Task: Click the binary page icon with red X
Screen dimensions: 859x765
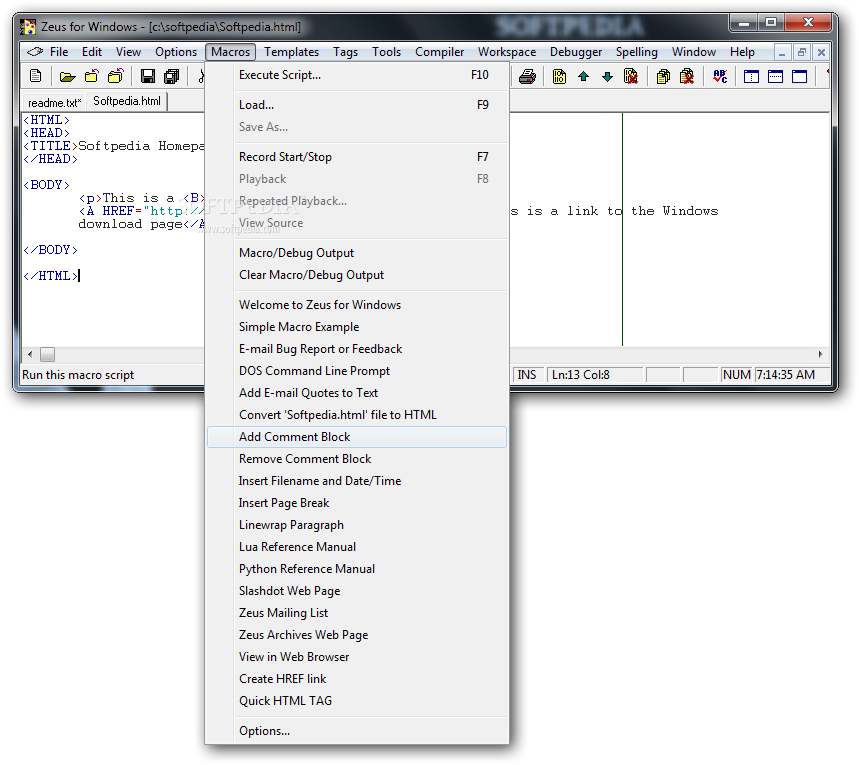Action: point(631,76)
